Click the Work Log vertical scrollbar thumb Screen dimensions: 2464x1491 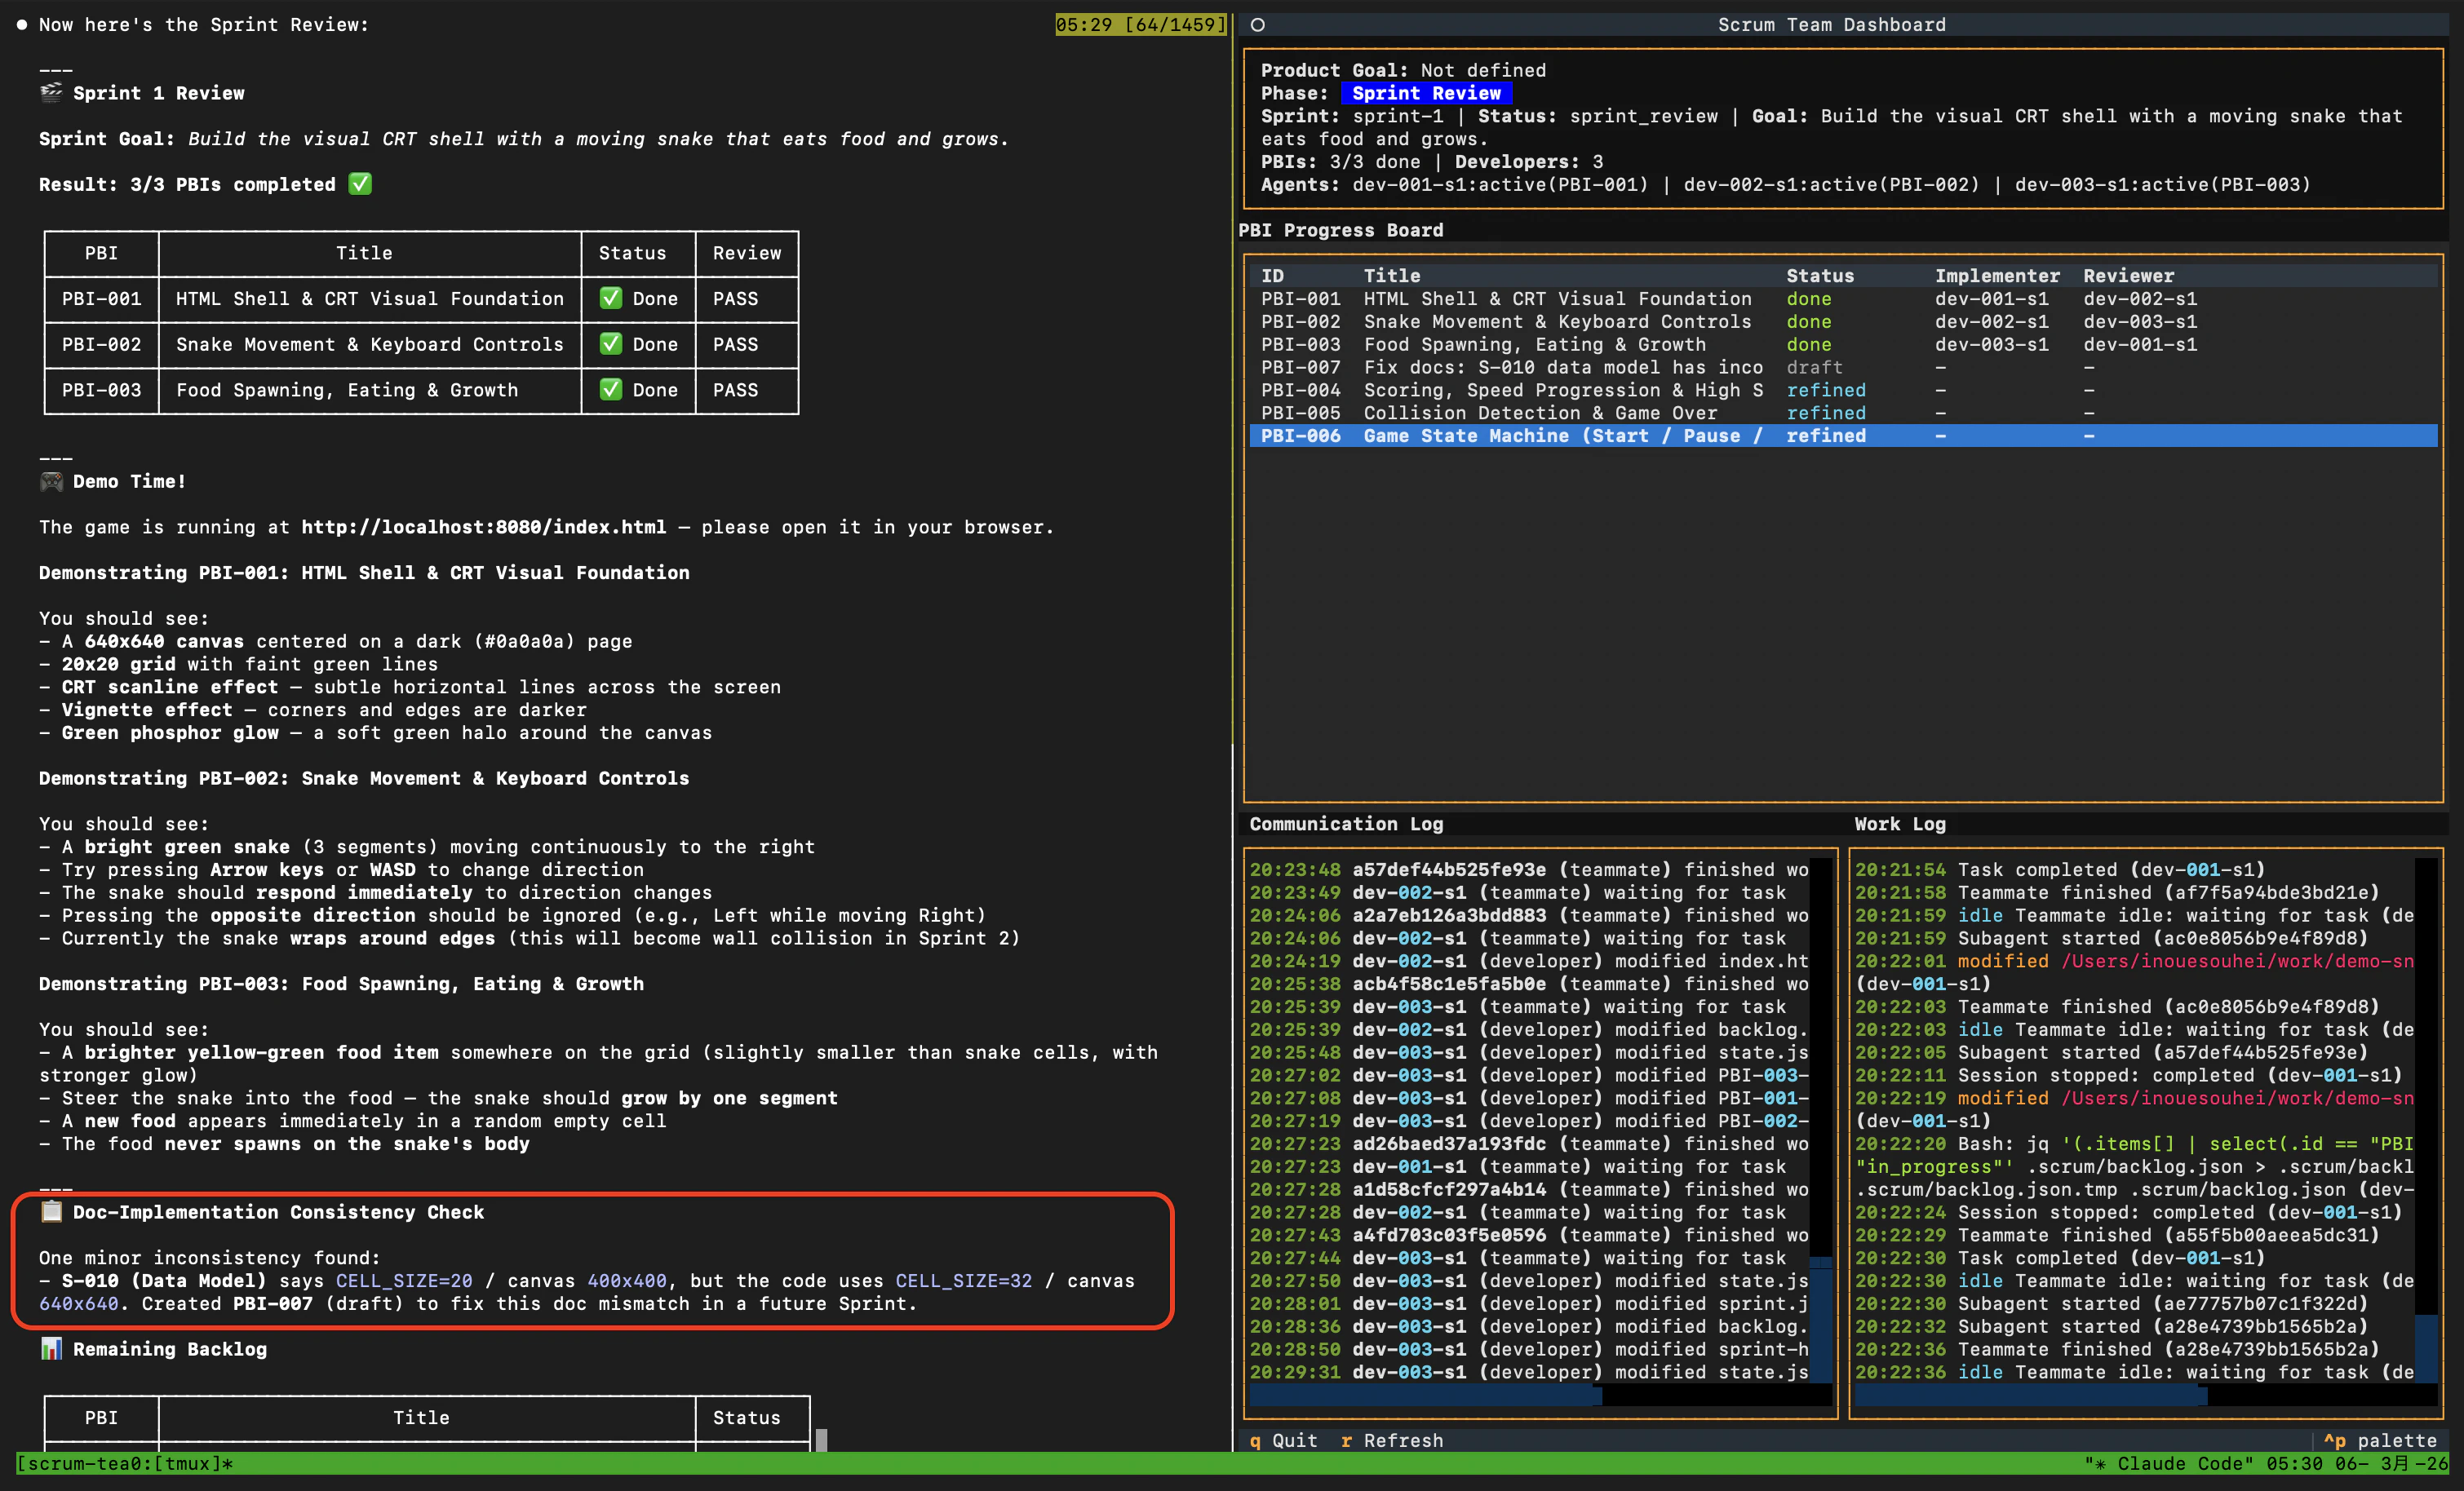coord(2426,1349)
